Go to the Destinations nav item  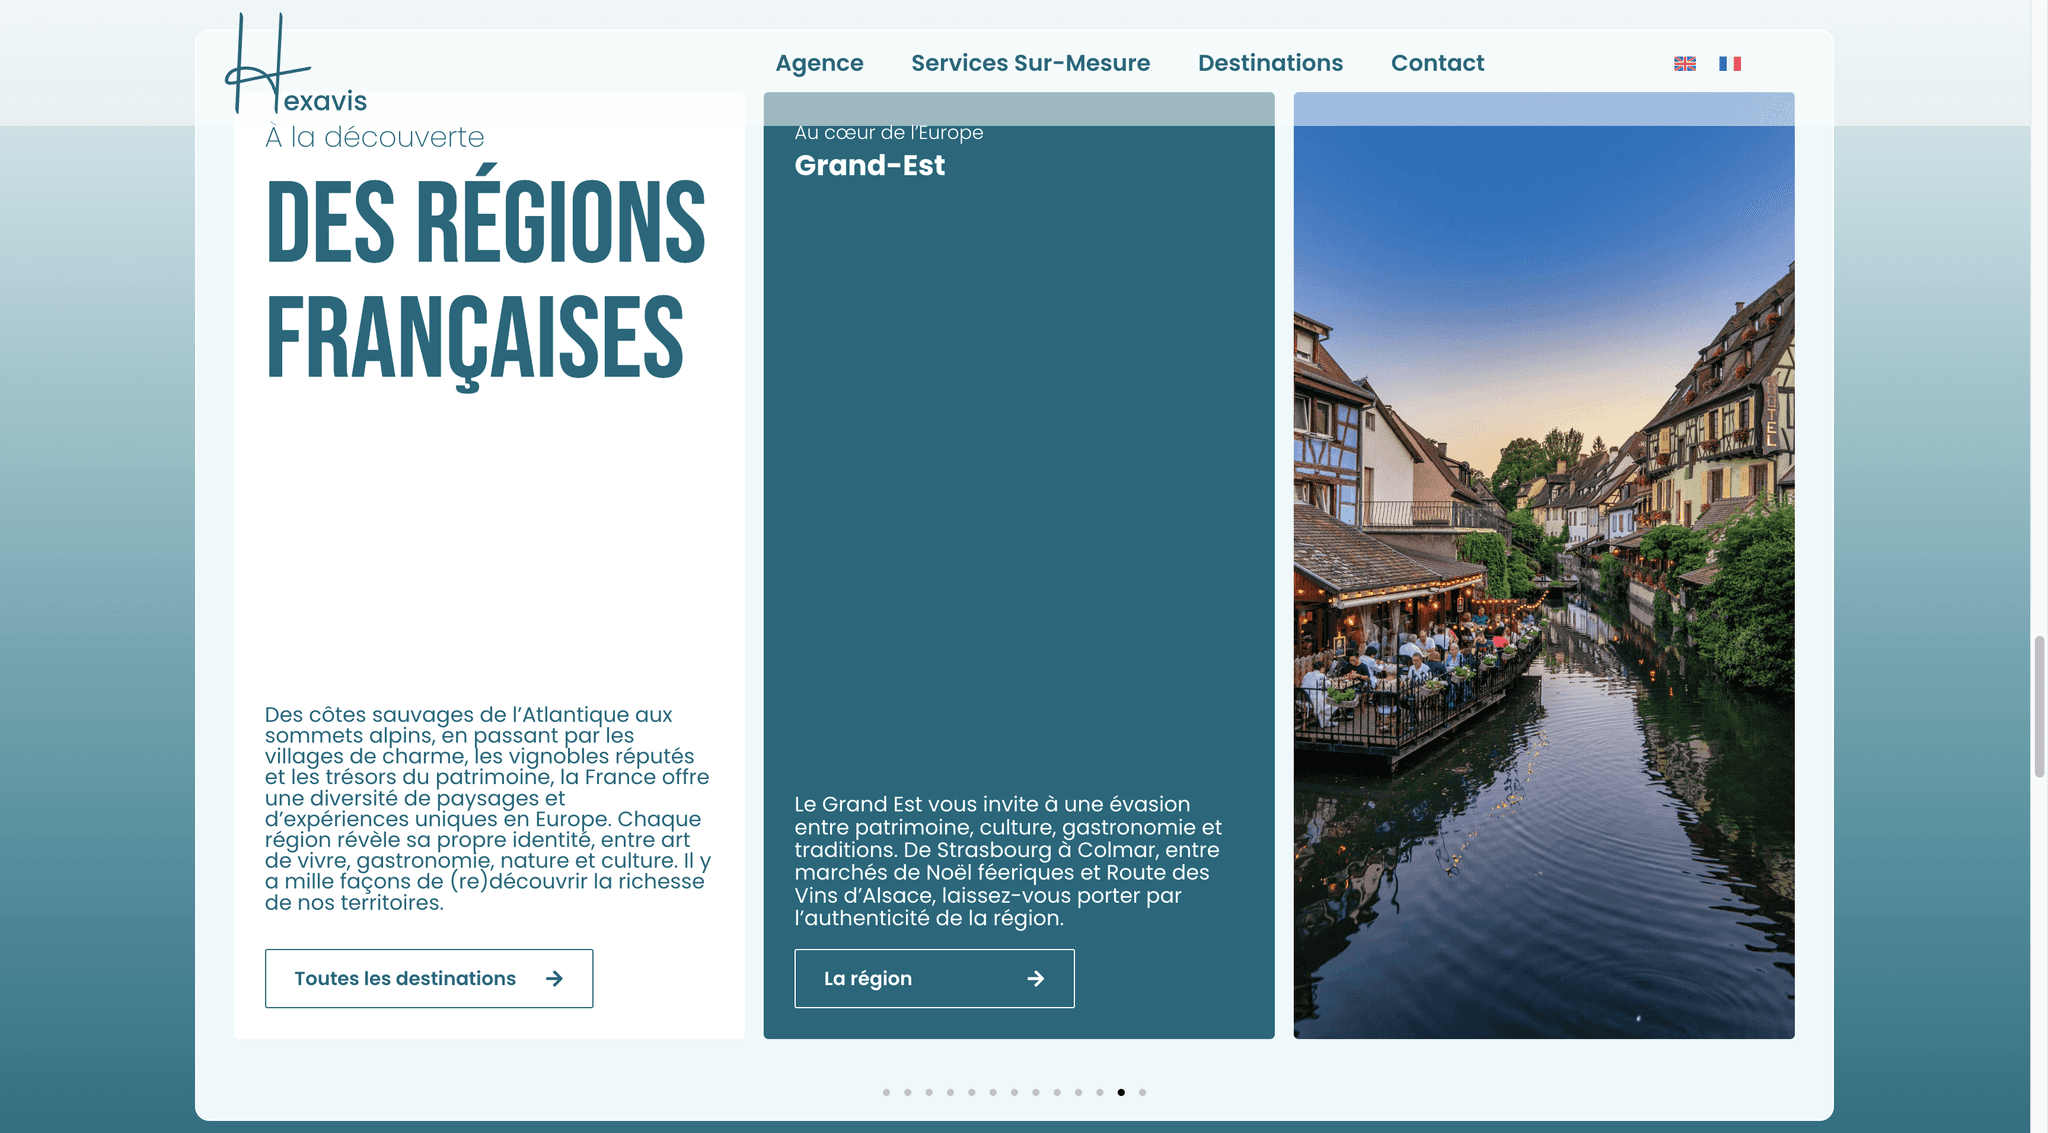pyautogui.click(x=1270, y=63)
